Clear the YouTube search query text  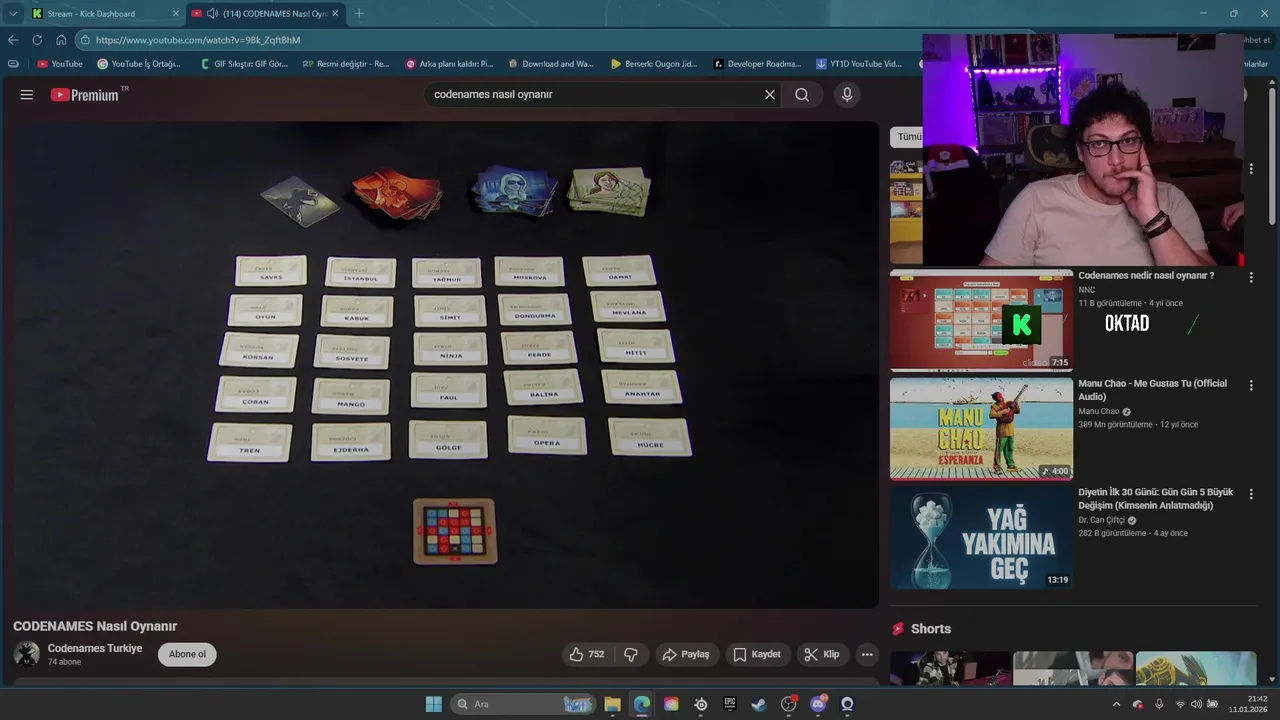(770, 94)
